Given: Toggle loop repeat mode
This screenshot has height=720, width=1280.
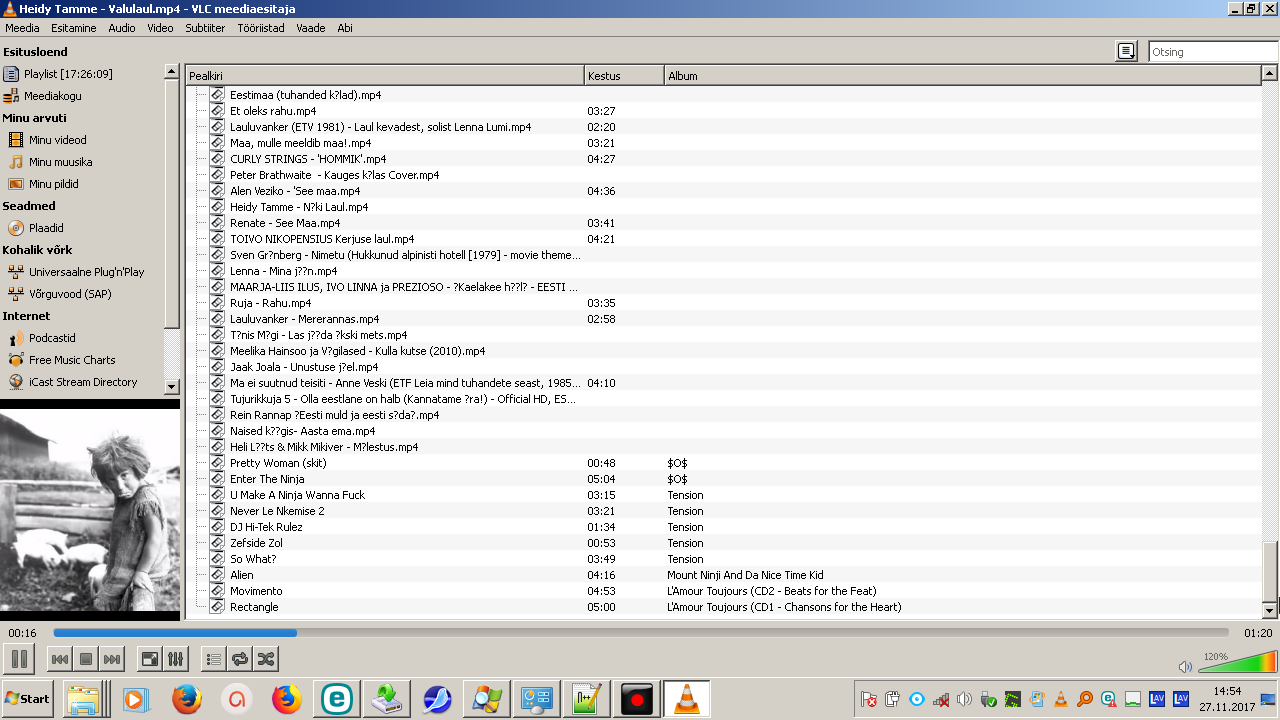Looking at the screenshot, I should [239, 659].
